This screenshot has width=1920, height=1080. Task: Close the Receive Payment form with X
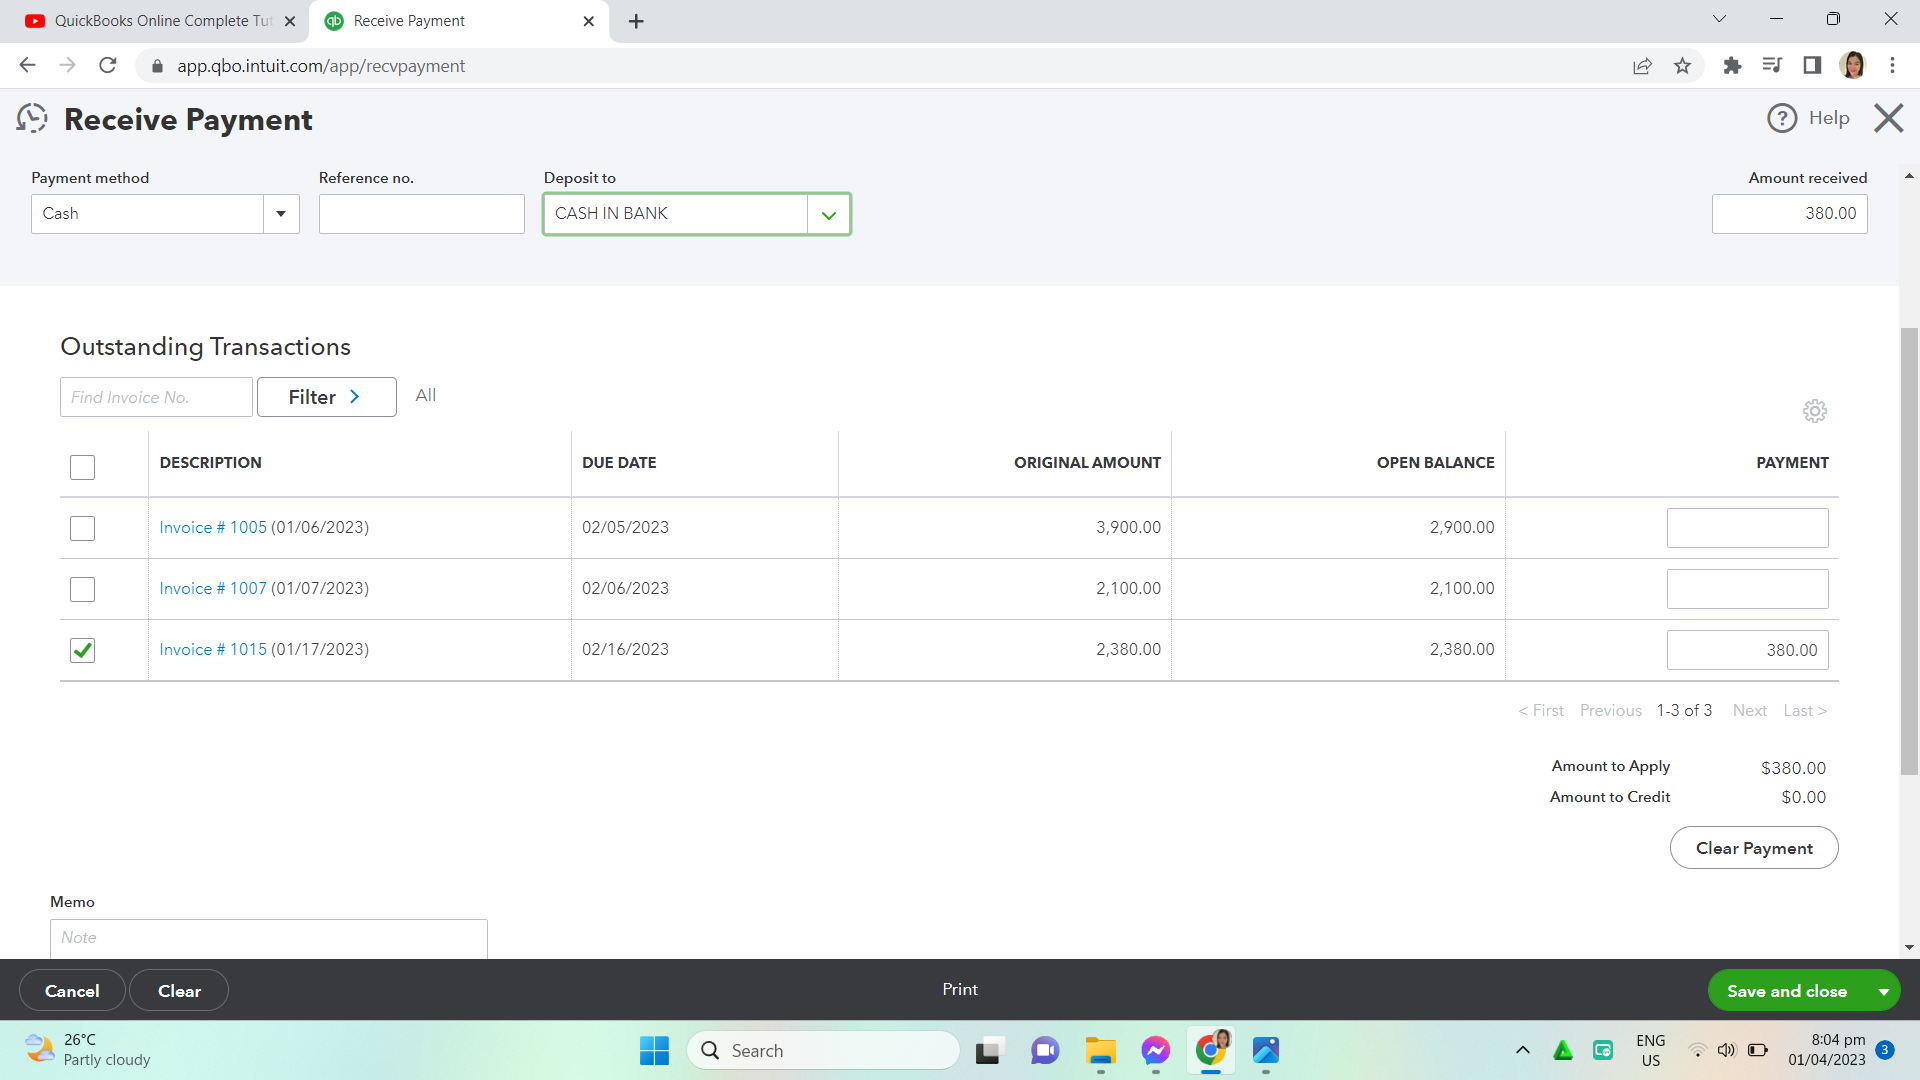tap(1888, 118)
